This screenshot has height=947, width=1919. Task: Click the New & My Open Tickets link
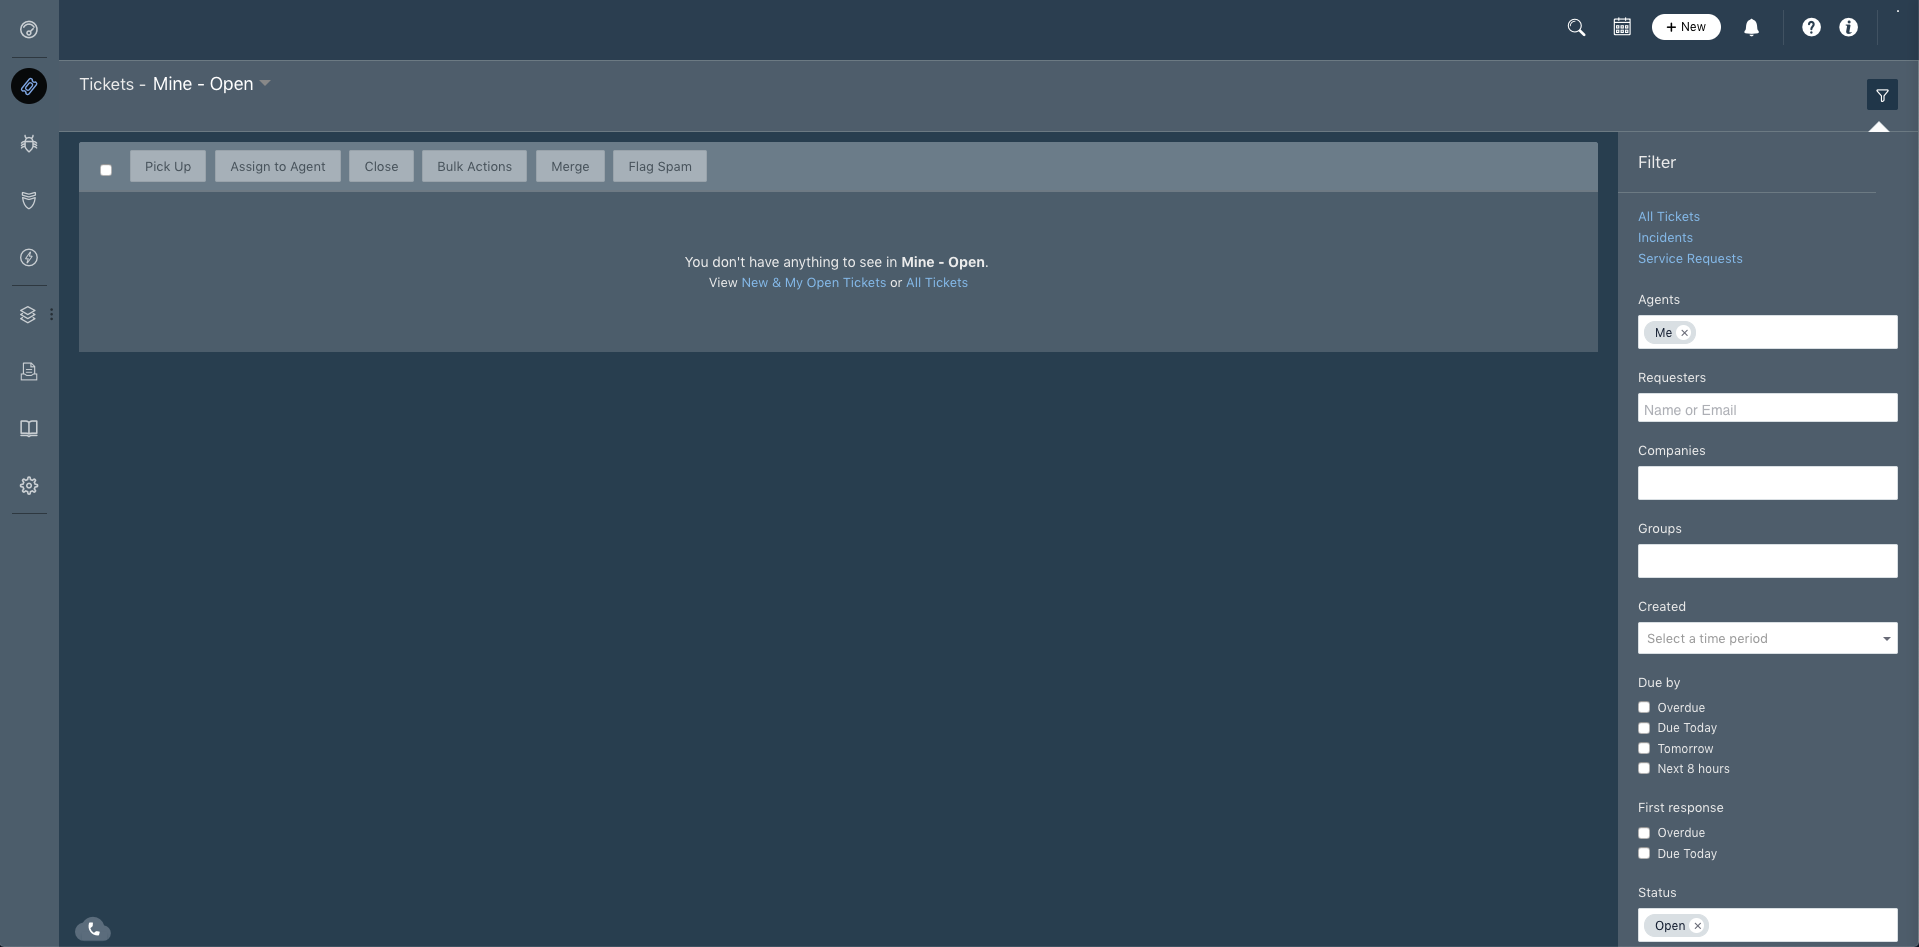pos(812,283)
